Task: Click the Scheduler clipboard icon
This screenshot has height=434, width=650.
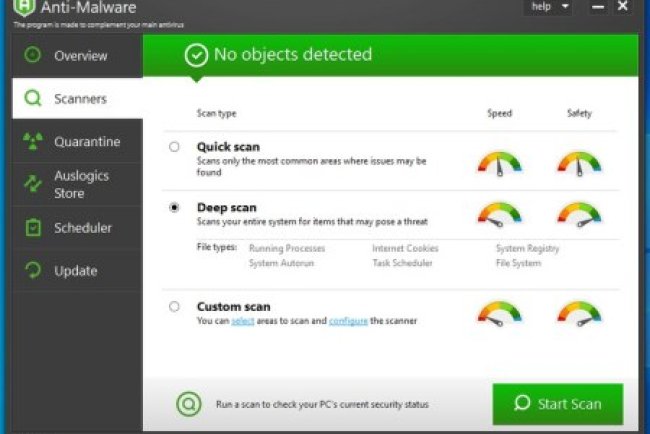Action: (x=33, y=227)
